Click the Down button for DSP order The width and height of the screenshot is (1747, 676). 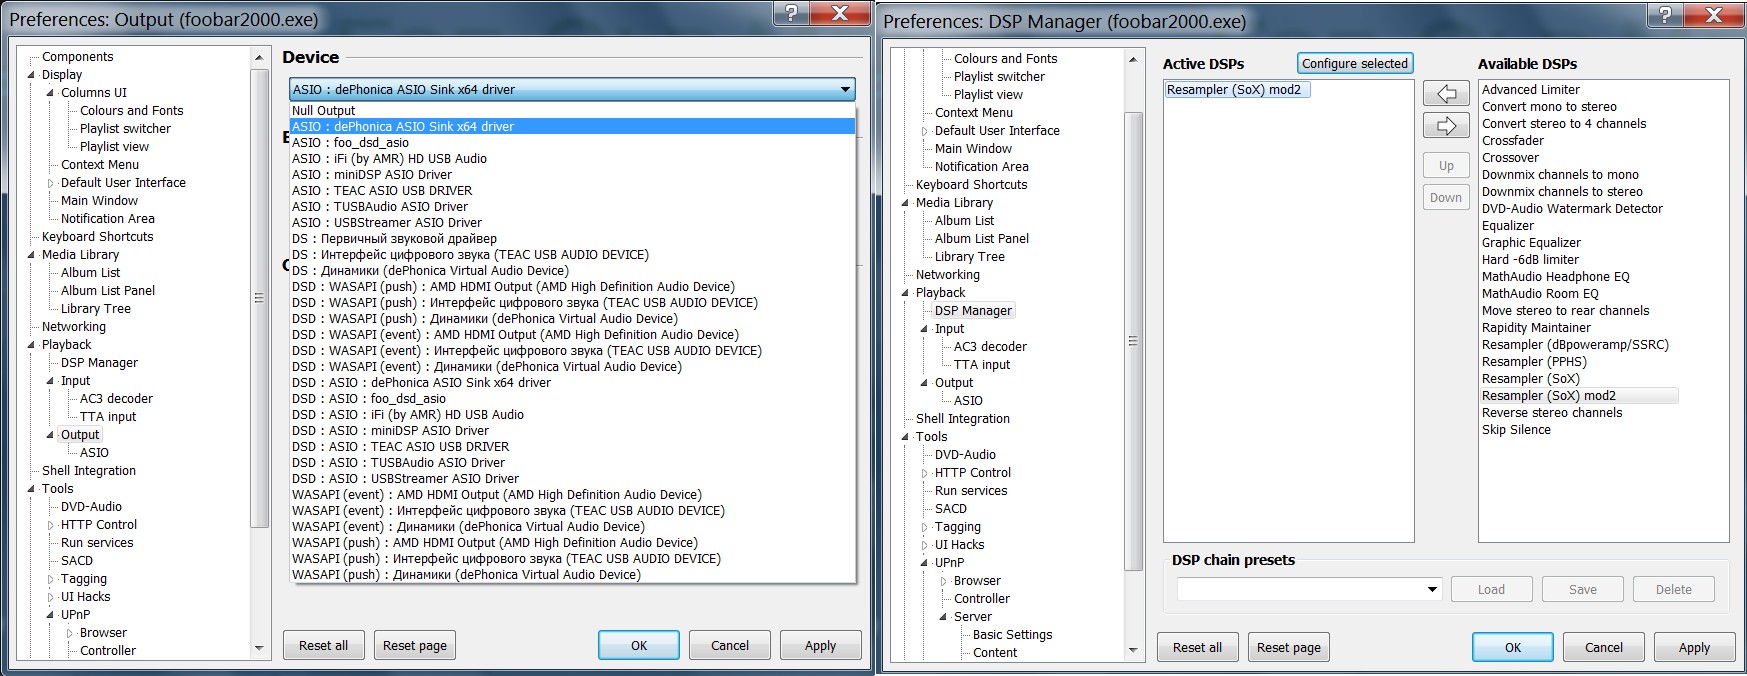pyautogui.click(x=1446, y=197)
